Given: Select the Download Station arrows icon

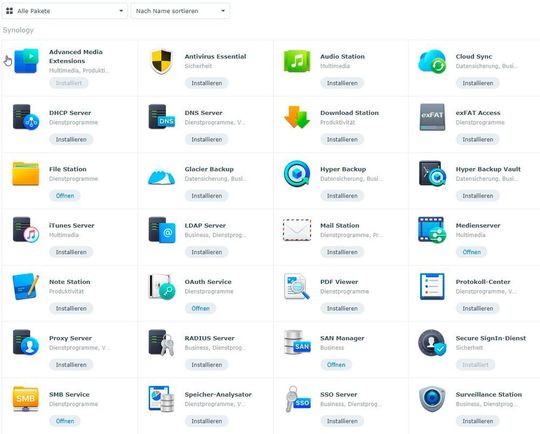Looking at the screenshot, I should [297, 117].
